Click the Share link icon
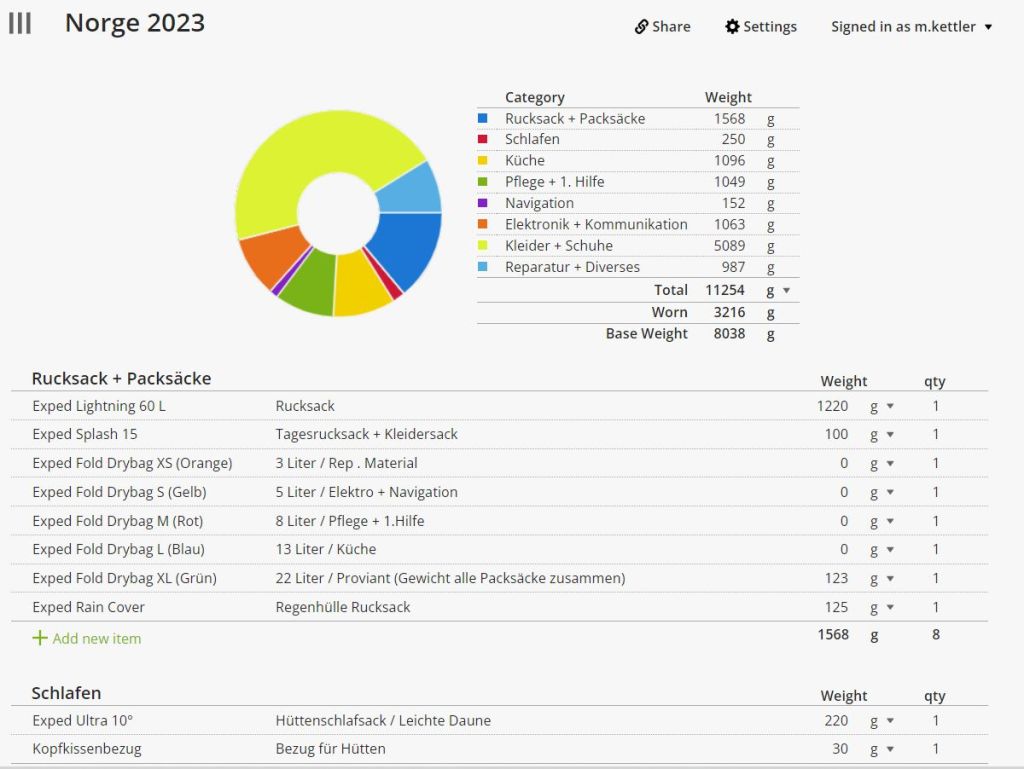This screenshot has height=769, width=1024. (x=642, y=27)
